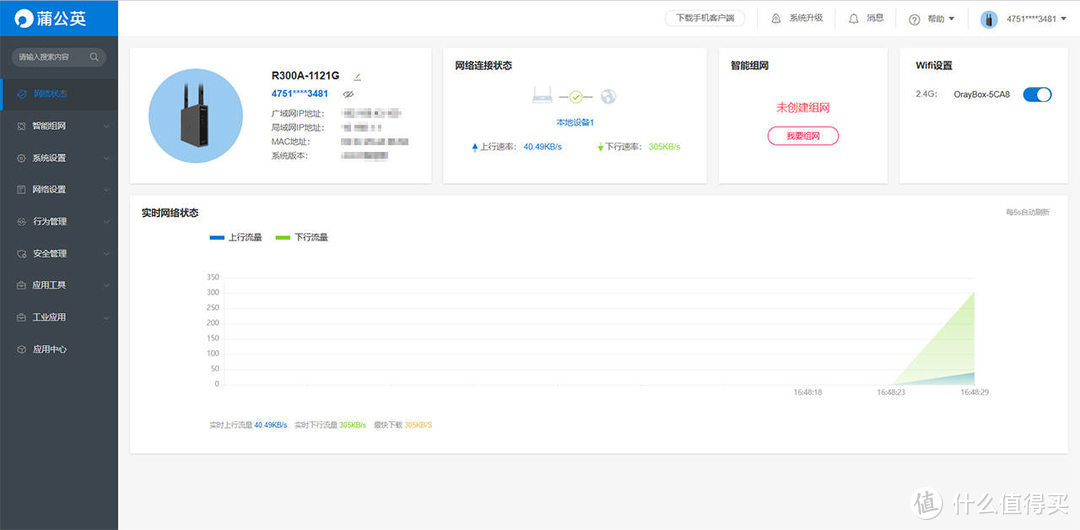Open the 行为管理 sidebar menu
1080x530 pixels.
pyautogui.click(x=59, y=222)
